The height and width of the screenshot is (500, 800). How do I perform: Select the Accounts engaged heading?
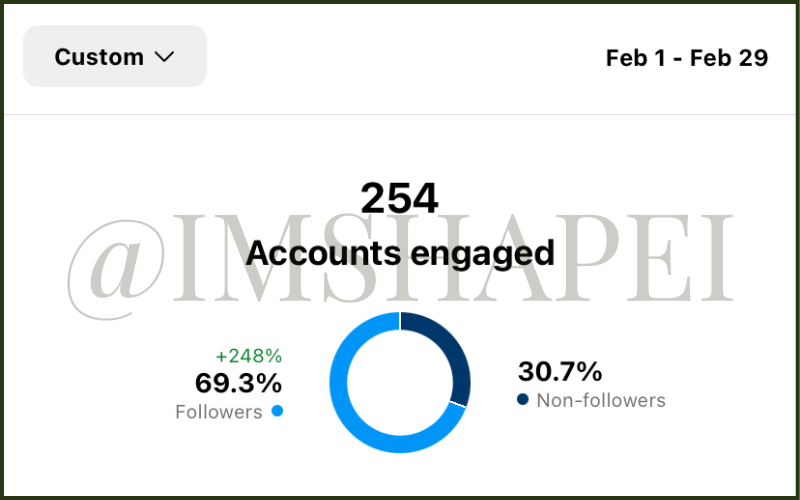399,253
